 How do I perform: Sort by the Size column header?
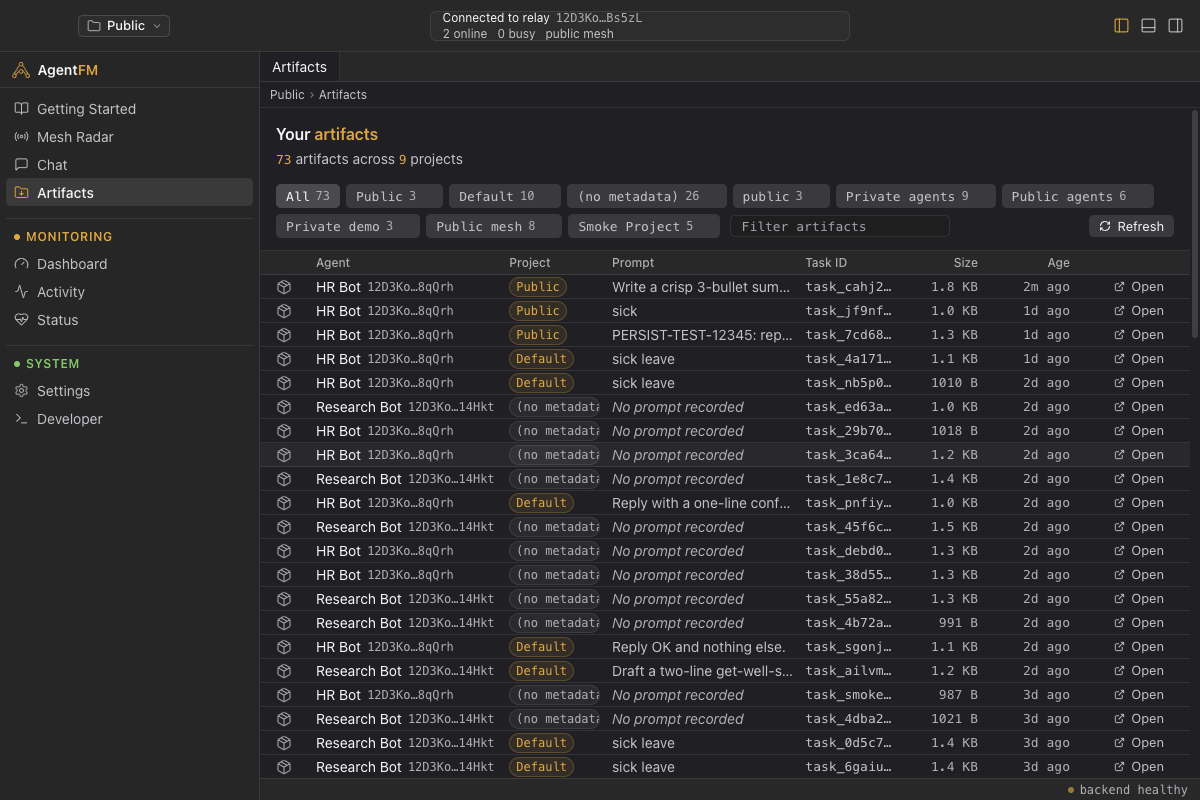click(965, 263)
